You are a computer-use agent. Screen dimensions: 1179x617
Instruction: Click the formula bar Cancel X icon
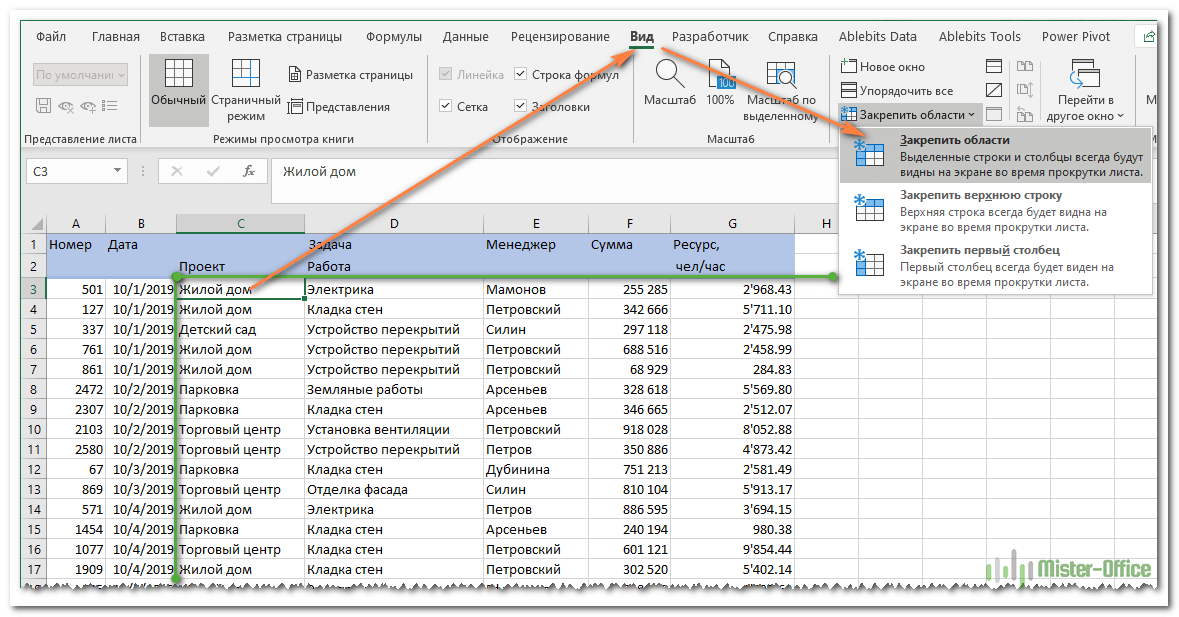coord(177,171)
